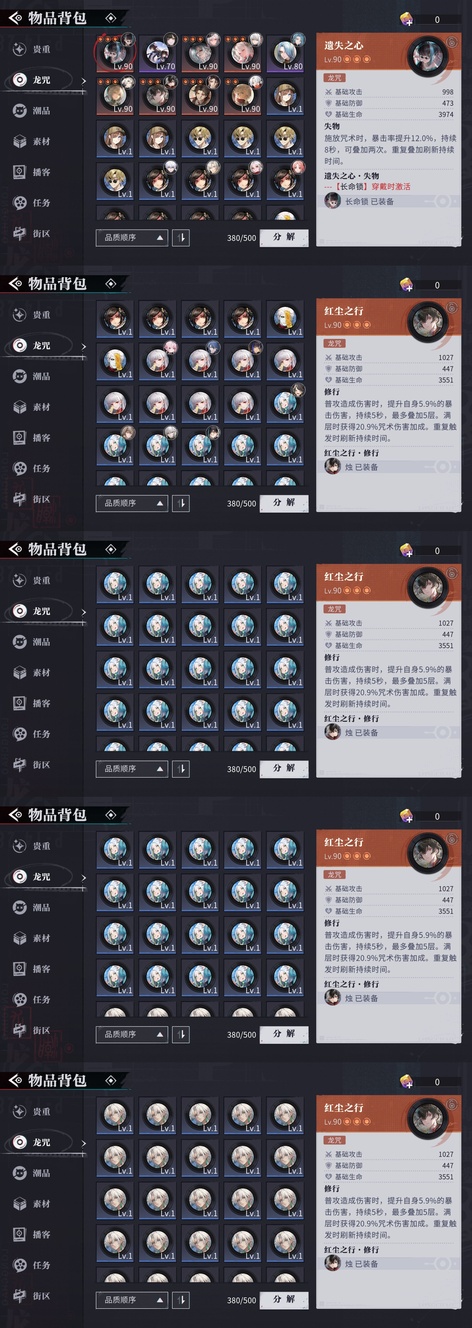This screenshot has height=1328, width=472.
Task: Click the 长命锁 avatar in the equipped row
Action: click(332, 201)
